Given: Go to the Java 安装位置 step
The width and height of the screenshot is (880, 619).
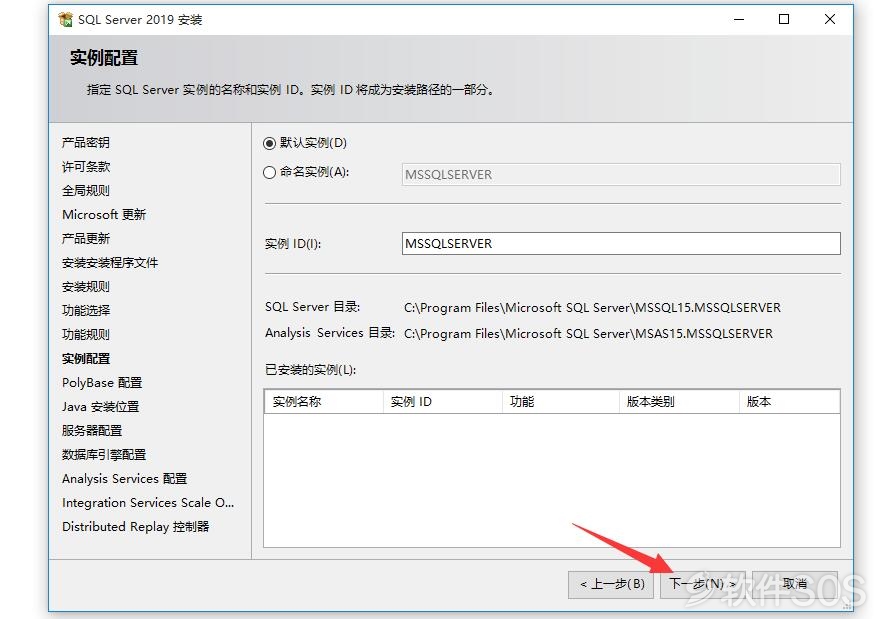Looking at the screenshot, I should (100, 407).
